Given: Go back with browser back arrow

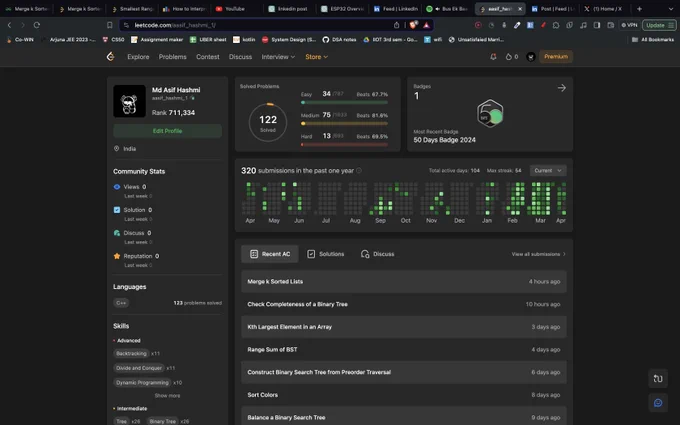Looking at the screenshot, I should tap(9, 25).
